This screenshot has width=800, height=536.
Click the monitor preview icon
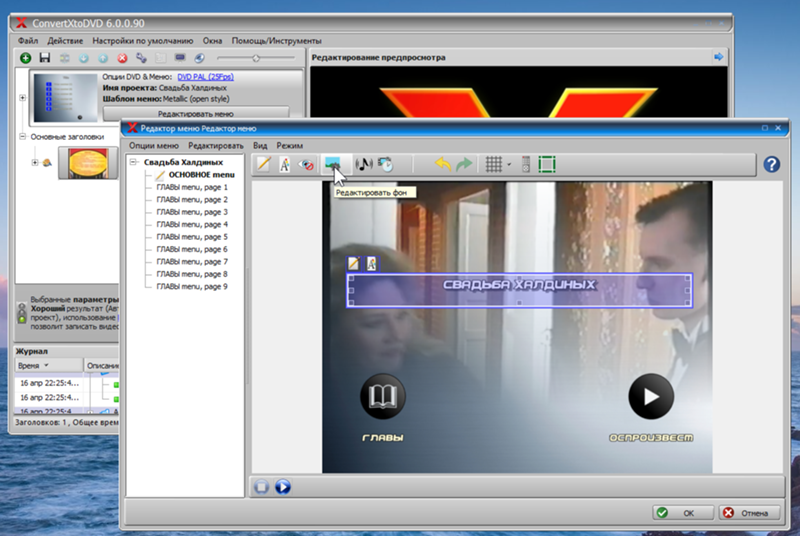[180, 58]
